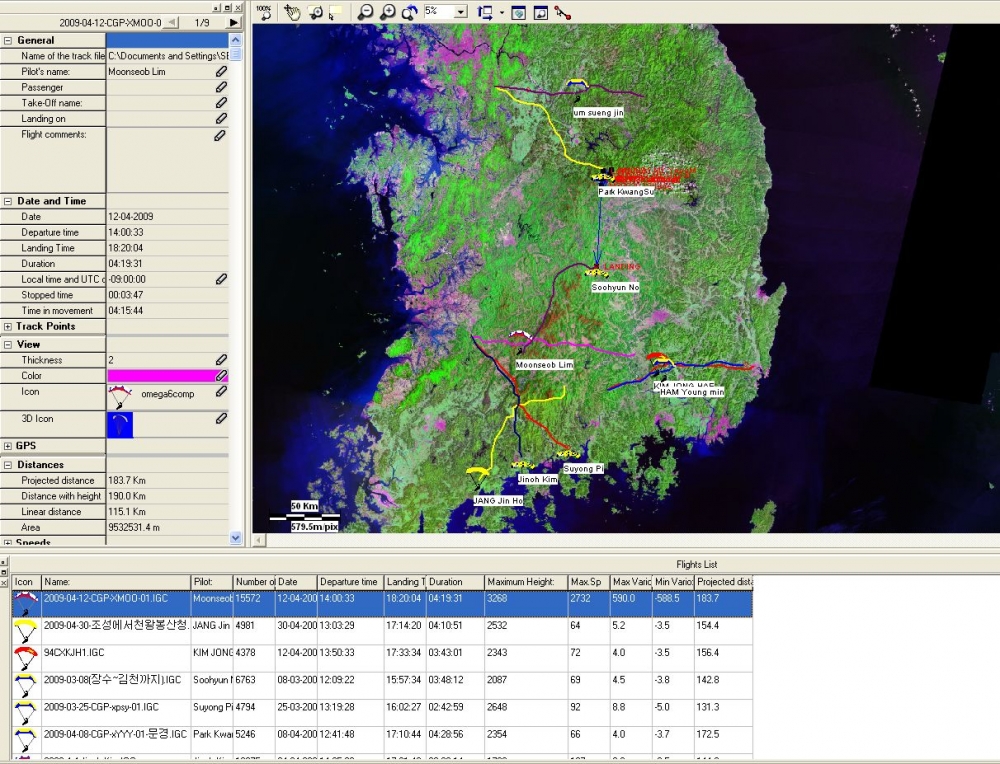1000x764 pixels.
Task: Click the zoom window selection tool
Action: 315,12
